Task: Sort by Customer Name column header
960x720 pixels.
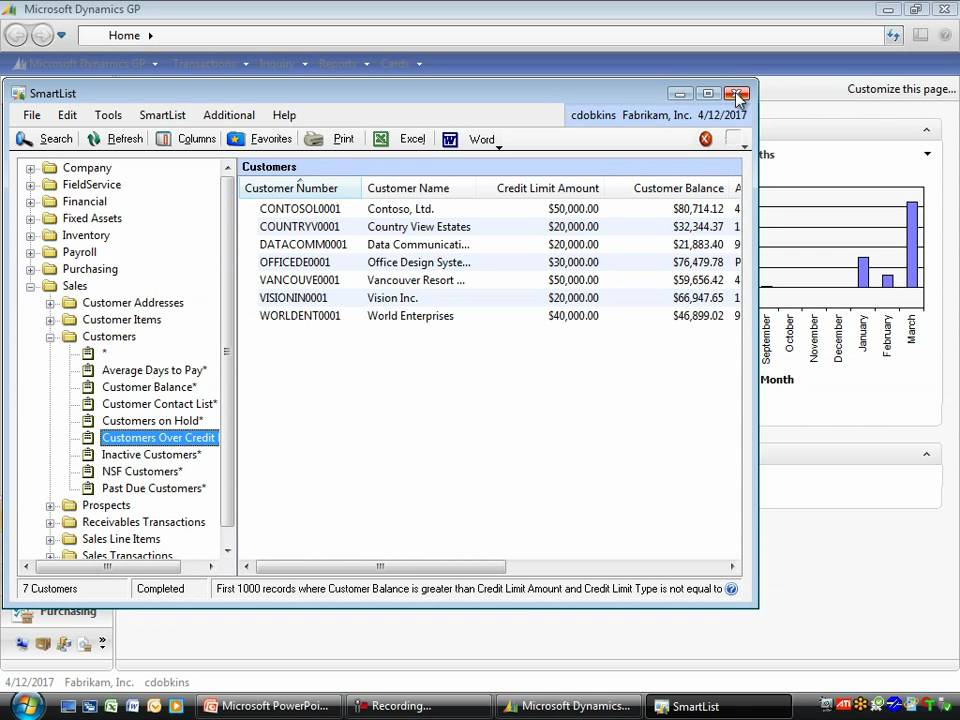Action: [x=418, y=189]
